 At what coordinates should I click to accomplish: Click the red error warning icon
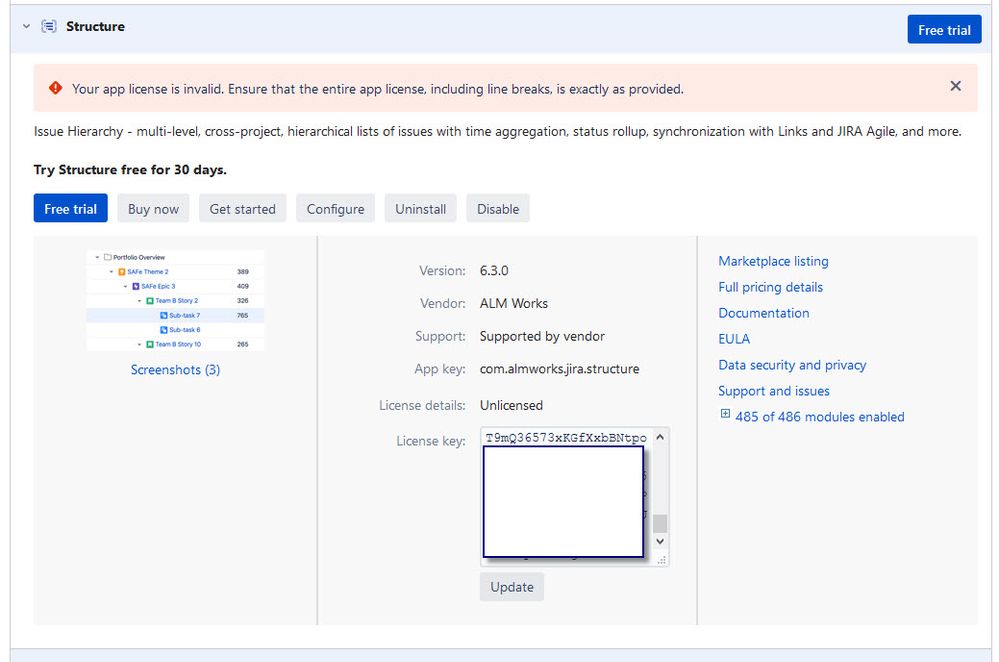click(x=55, y=88)
